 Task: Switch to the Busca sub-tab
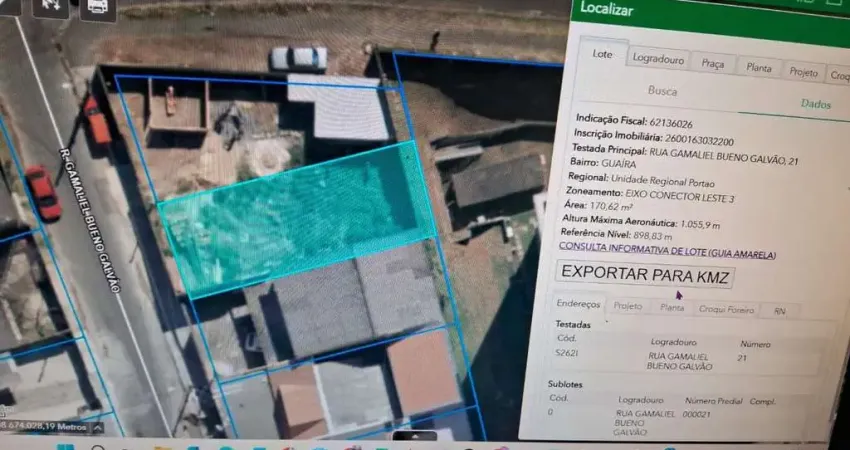pos(662,91)
